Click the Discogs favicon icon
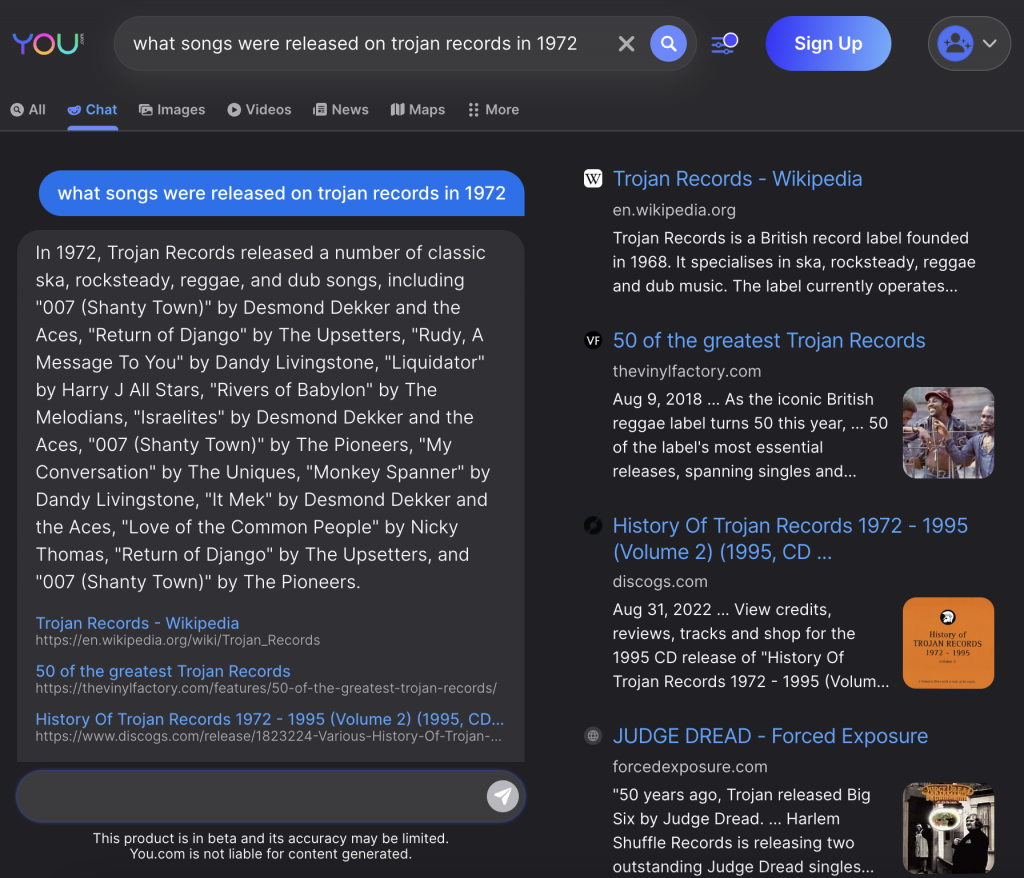 click(x=593, y=525)
